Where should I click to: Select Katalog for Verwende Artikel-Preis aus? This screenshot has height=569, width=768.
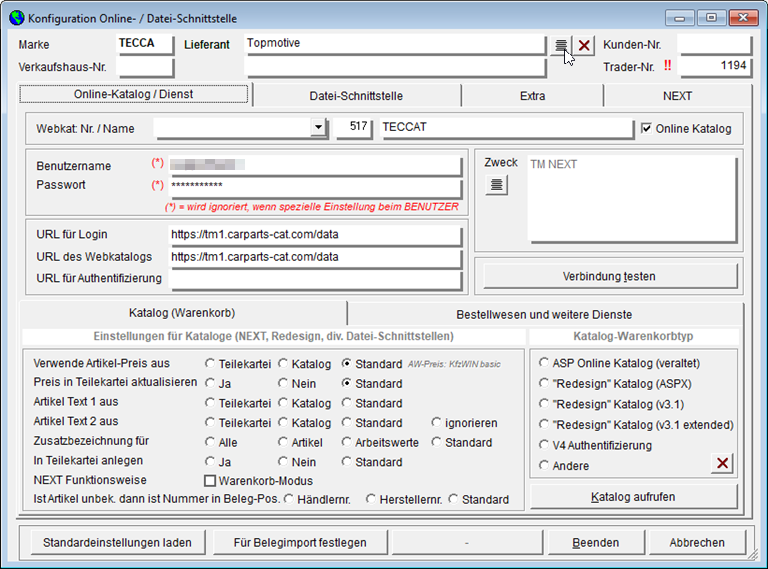point(283,363)
